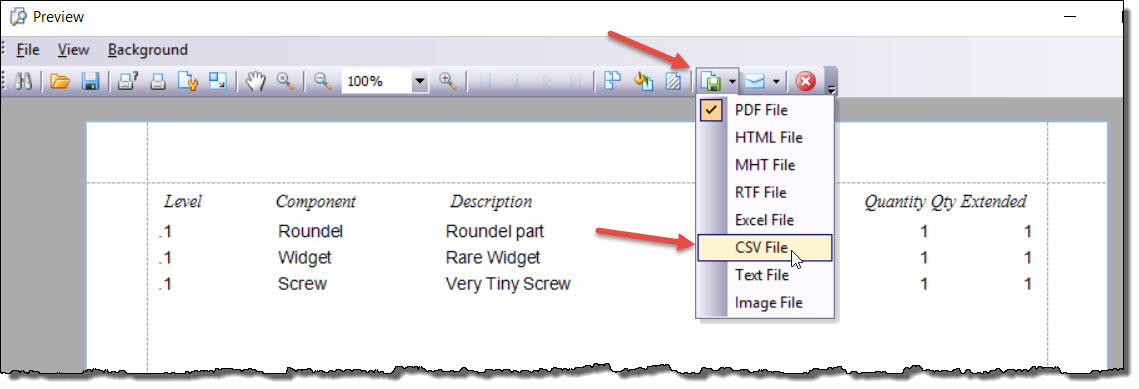This screenshot has width=1139, height=389.
Task: Click the watermark icon
Action: (673, 81)
